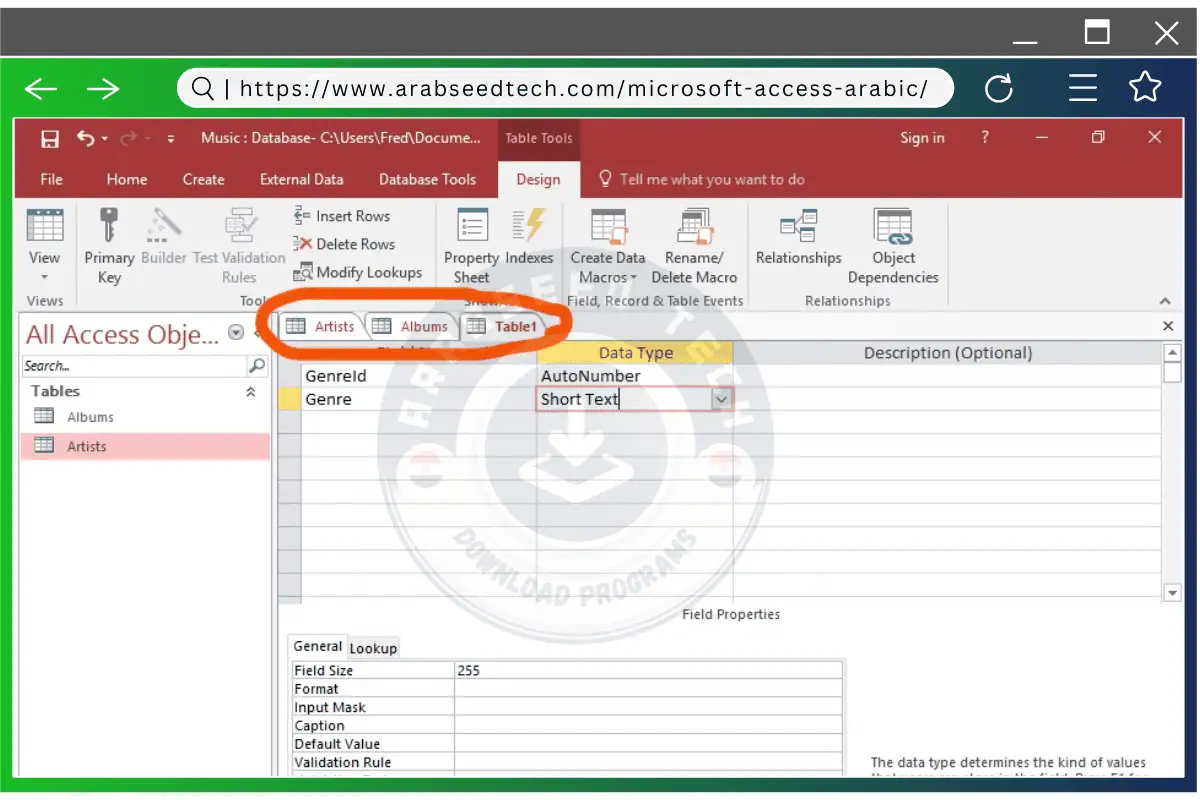
Task: Click Insert Rows in the ribbon
Action: 342,216
